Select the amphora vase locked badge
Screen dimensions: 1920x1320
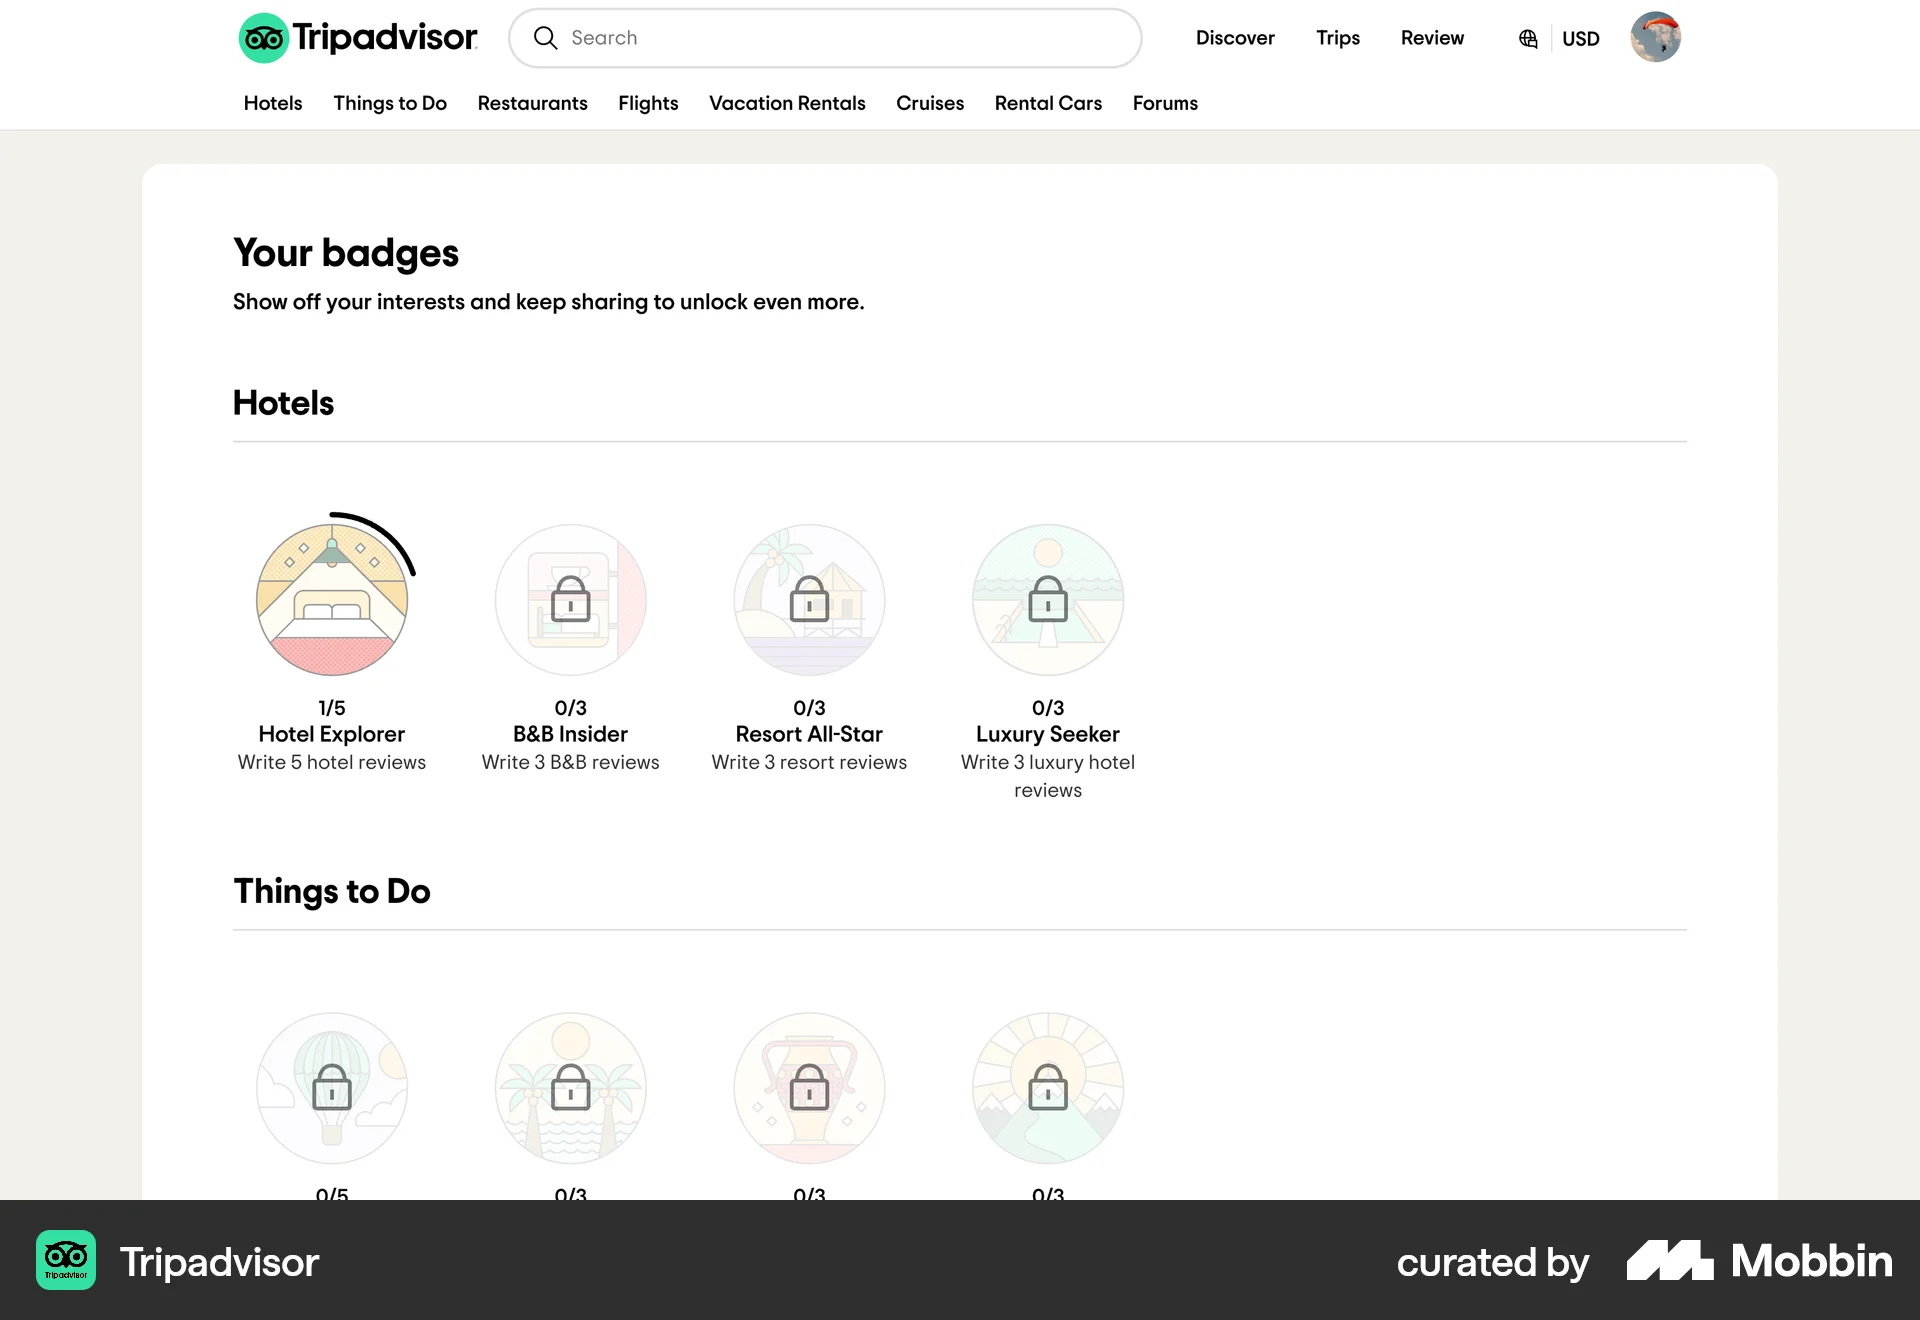coord(809,1088)
